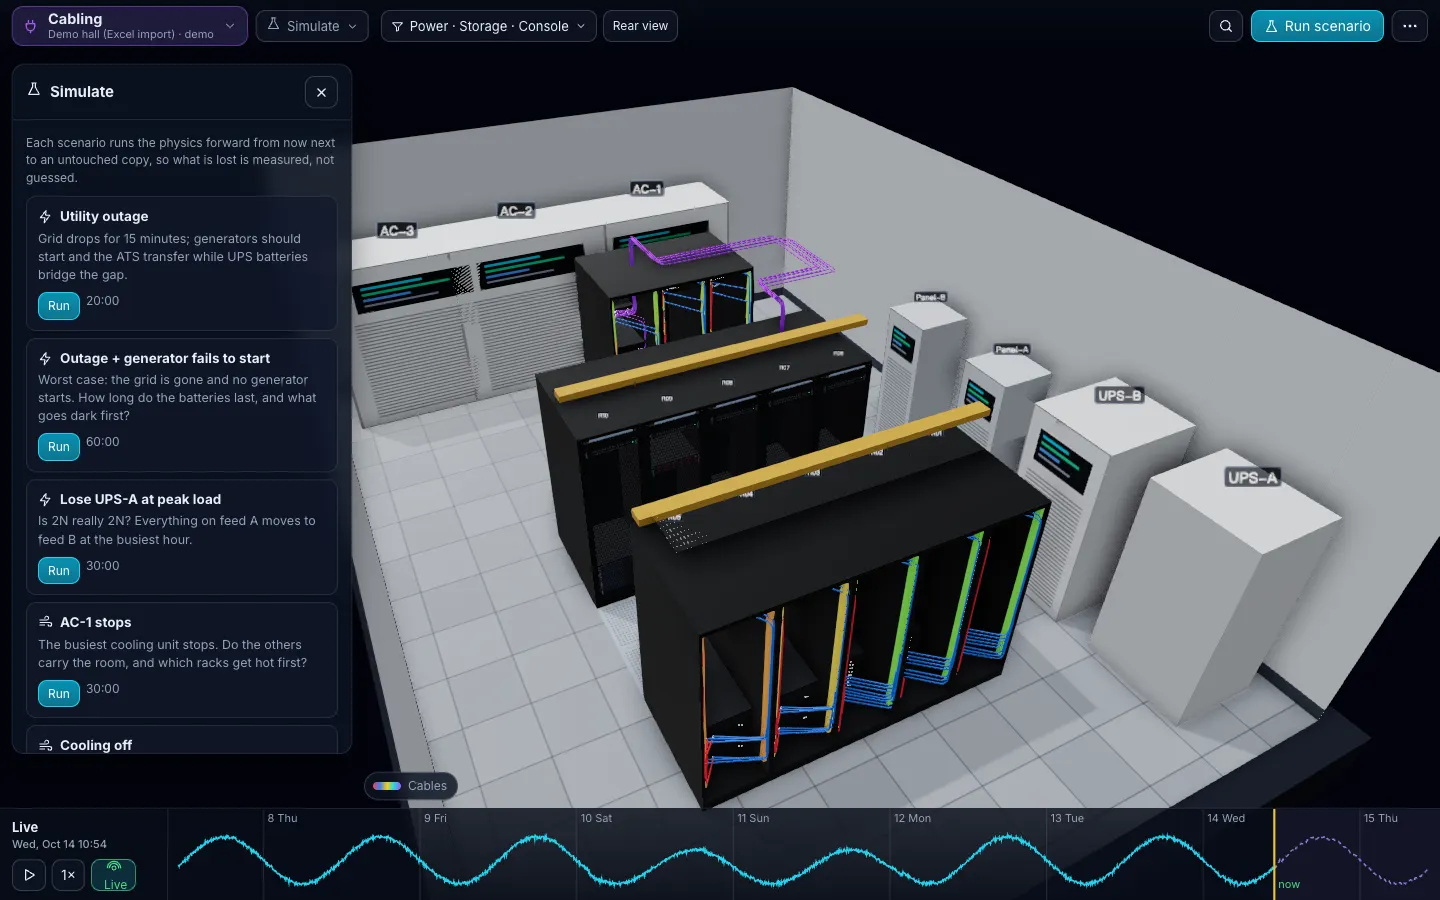Jump to 8 Thu on the timeline

click(x=282, y=818)
